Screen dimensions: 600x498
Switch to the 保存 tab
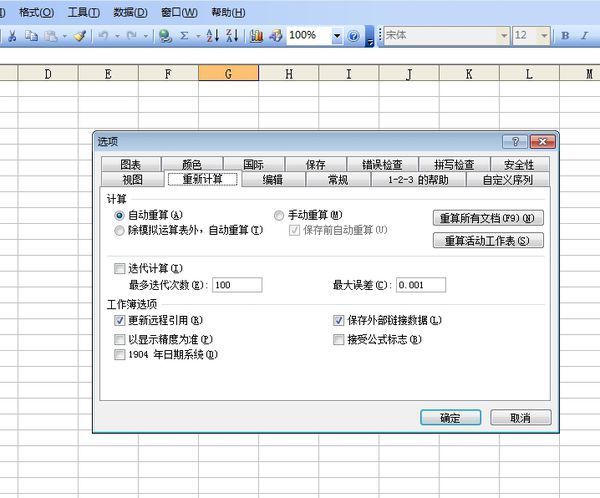coord(316,164)
